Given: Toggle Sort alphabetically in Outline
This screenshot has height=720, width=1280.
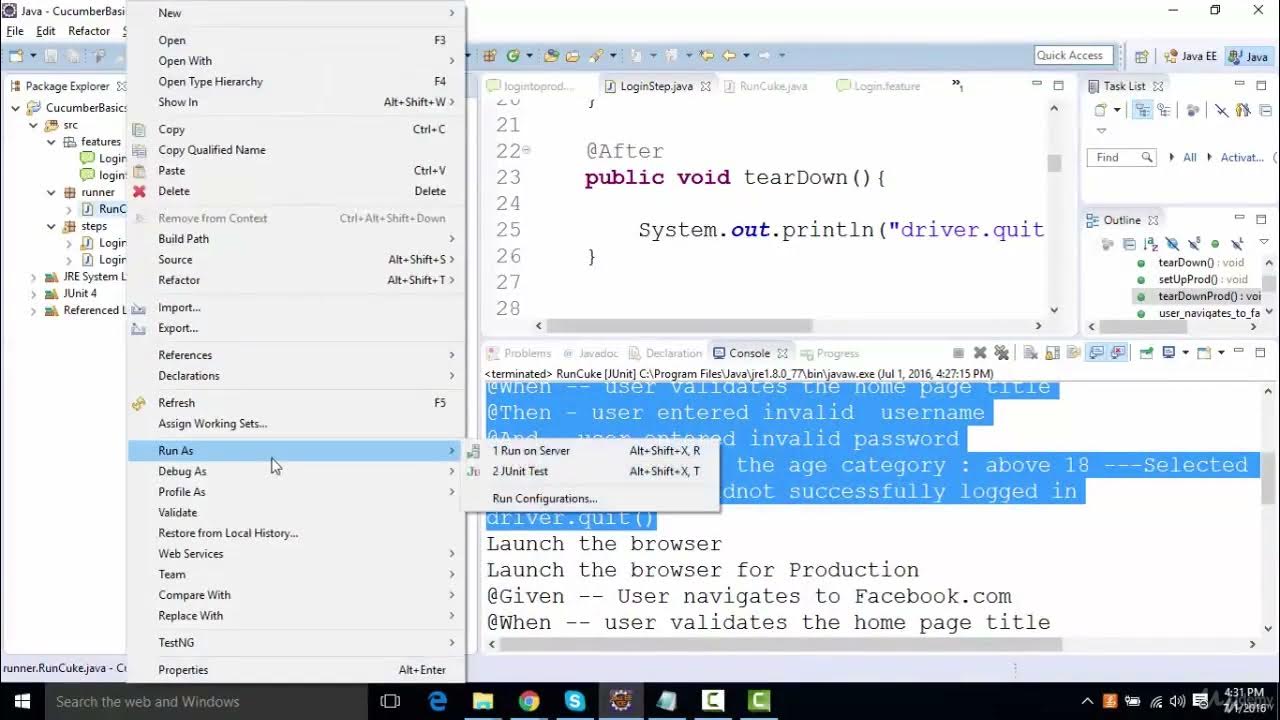Looking at the screenshot, I should coord(1150,244).
